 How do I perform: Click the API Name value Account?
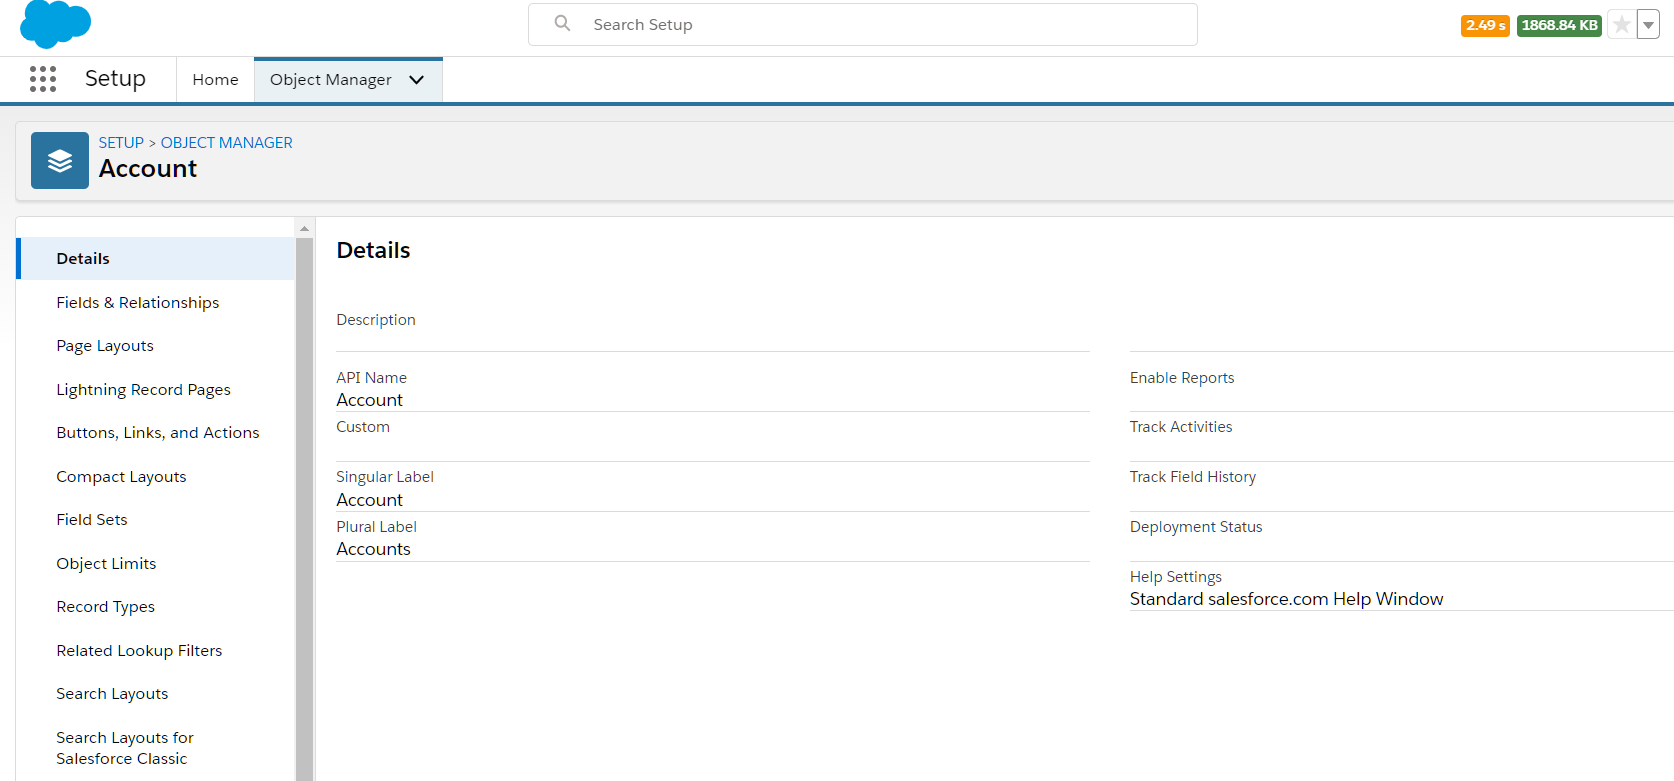369,400
